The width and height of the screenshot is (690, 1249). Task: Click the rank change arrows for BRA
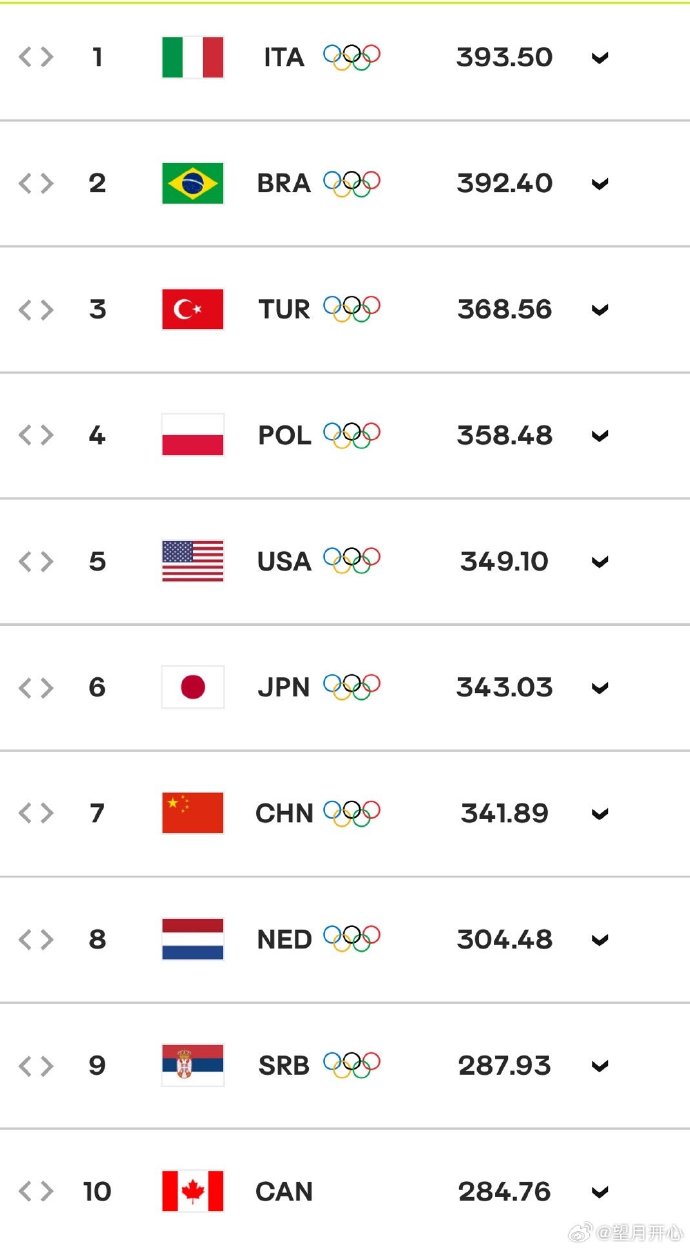(x=36, y=183)
